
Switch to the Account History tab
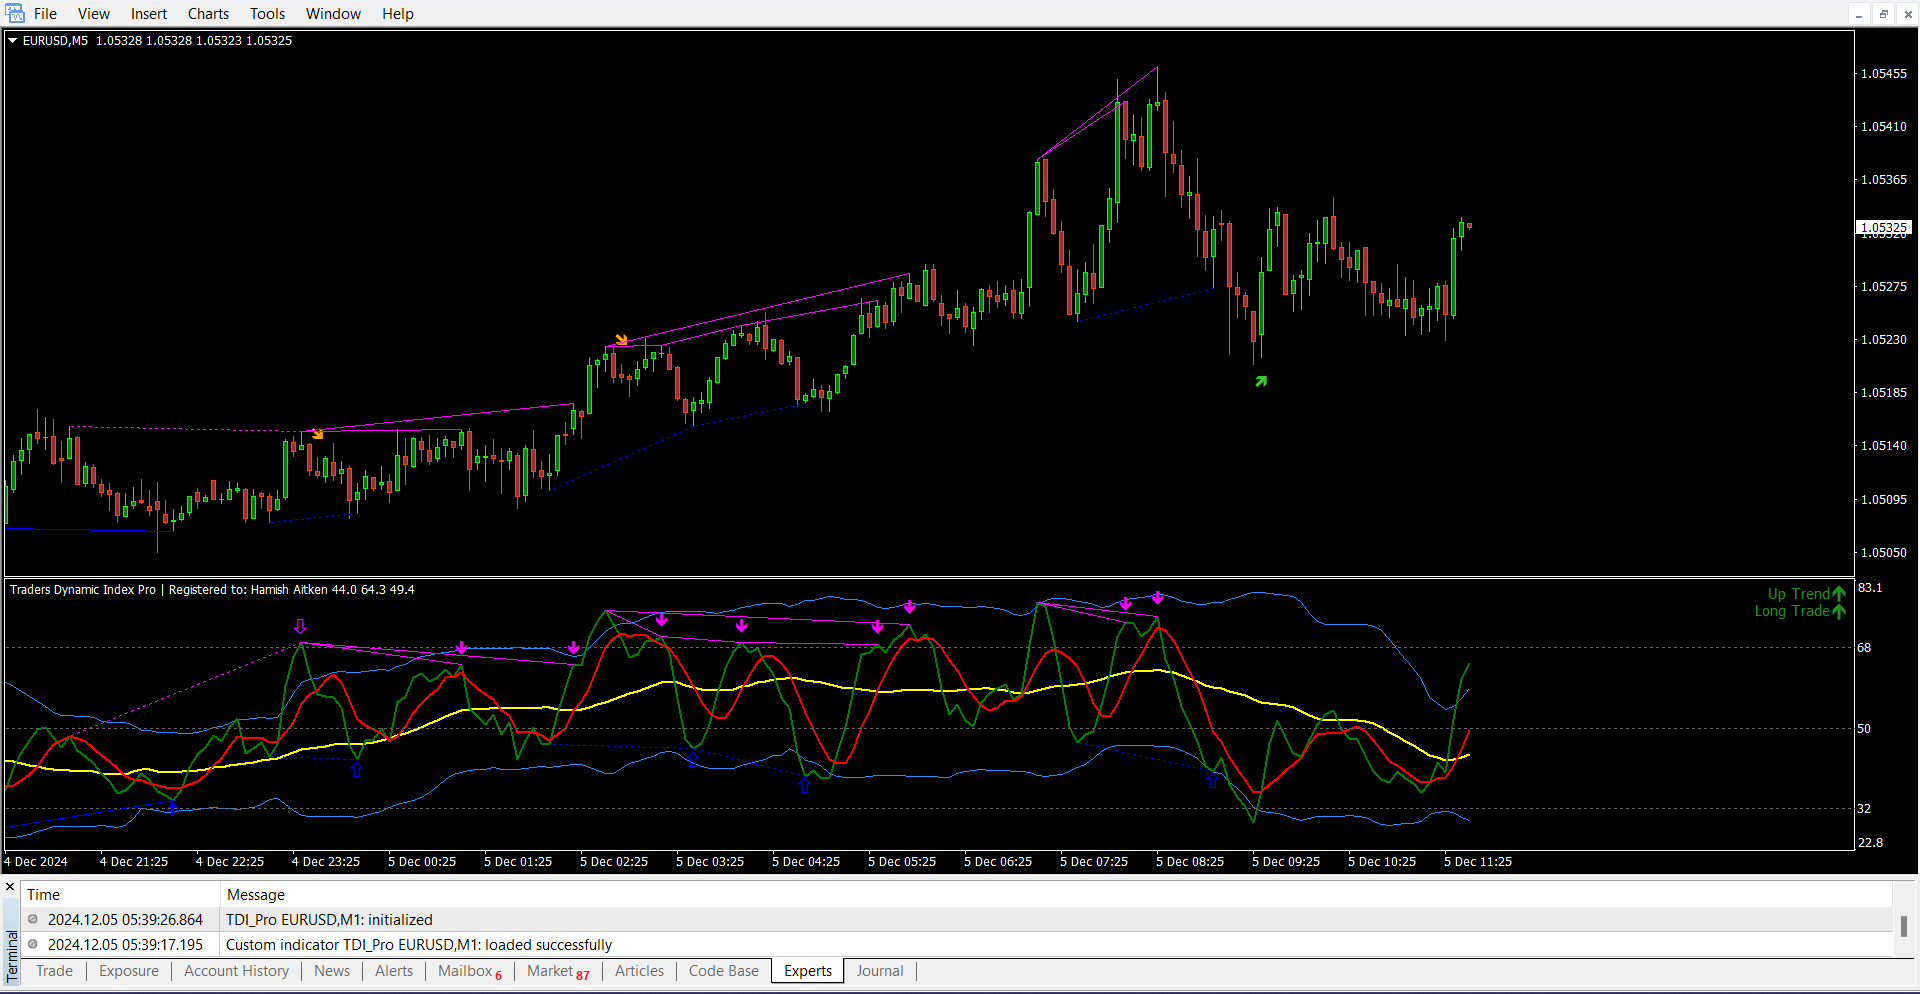point(236,971)
